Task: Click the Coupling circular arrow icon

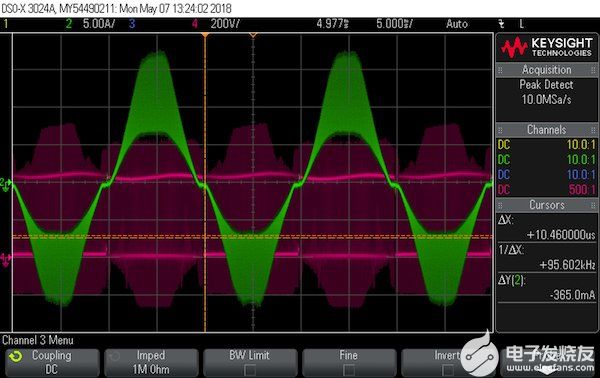Action: tap(16, 357)
